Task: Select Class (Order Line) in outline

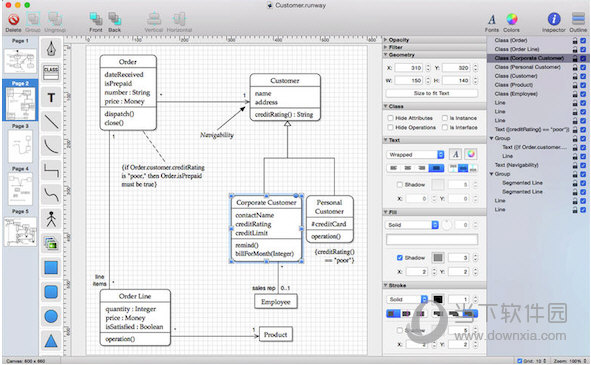Action: tap(517, 49)
